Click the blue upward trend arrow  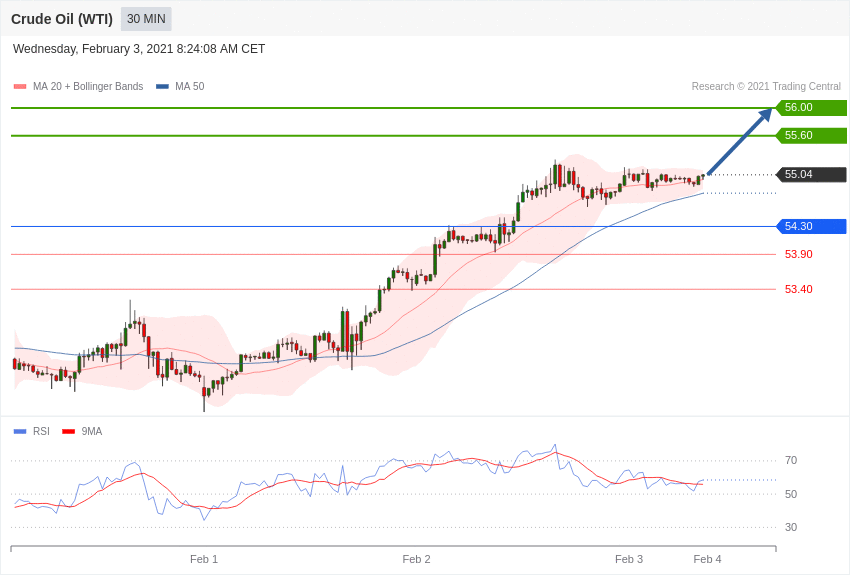tap(739, 142)
